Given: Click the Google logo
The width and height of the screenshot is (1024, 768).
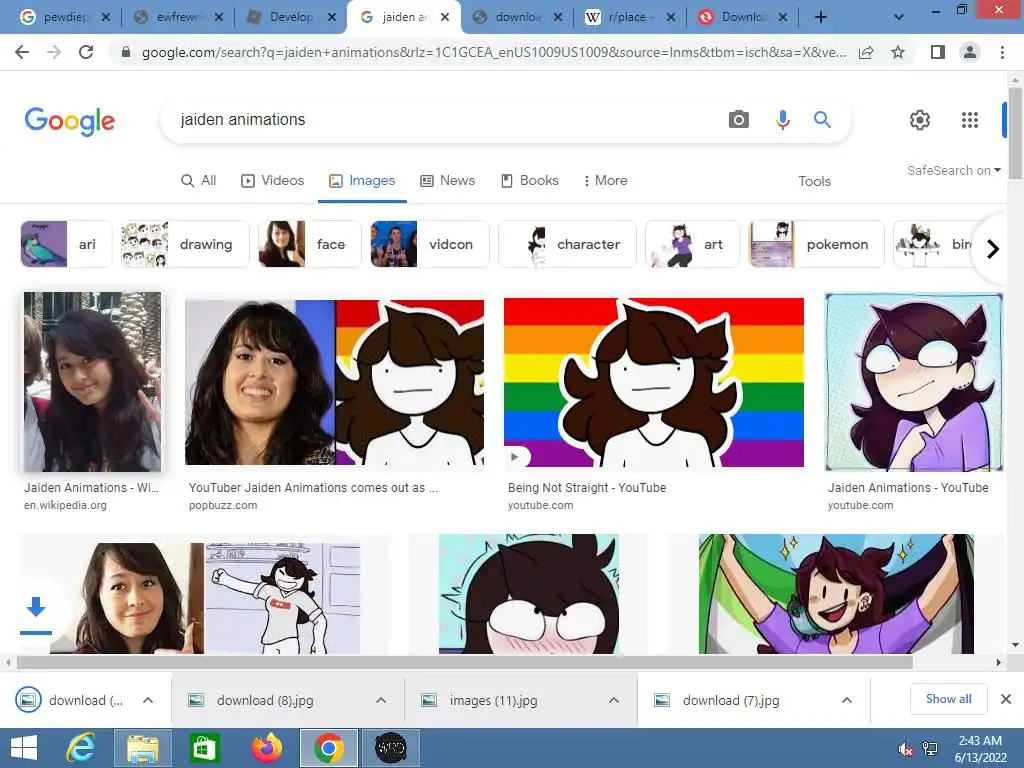Looking at the screenshot, I should [x=70, y=121].
